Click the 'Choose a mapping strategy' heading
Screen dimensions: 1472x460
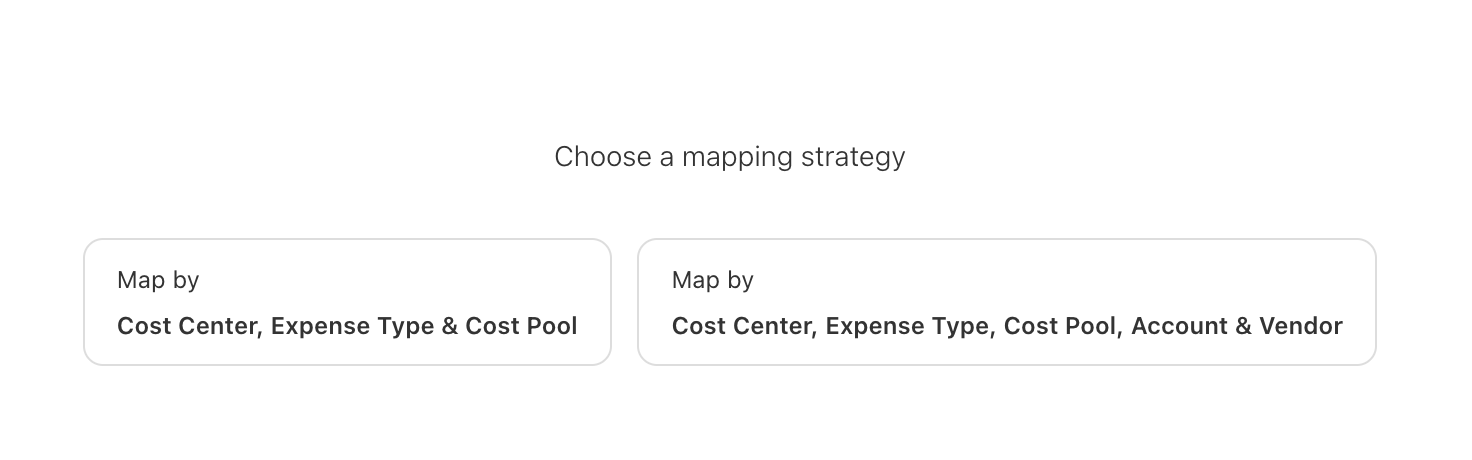point(729,157)
